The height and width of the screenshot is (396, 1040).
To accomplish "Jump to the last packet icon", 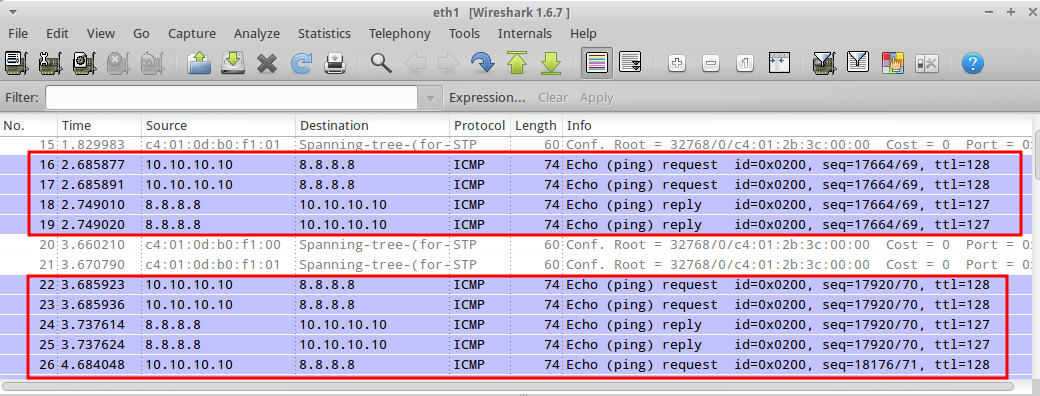I will click(551, 64).
